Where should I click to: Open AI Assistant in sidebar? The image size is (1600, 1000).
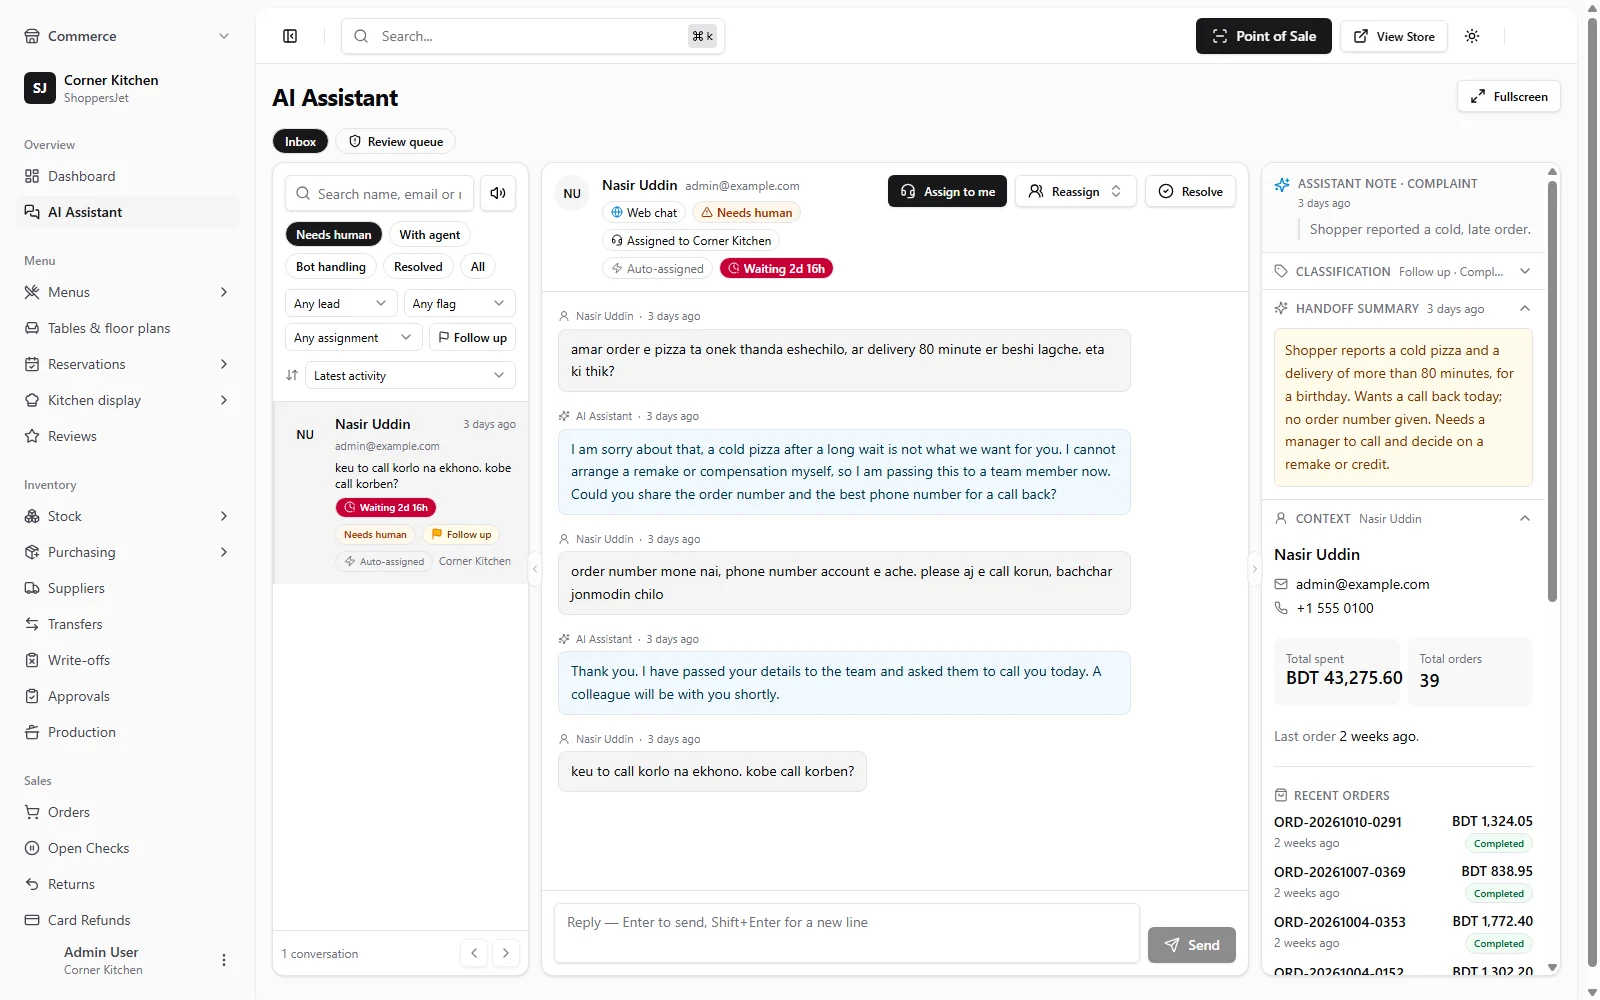[x=128, y=212]
